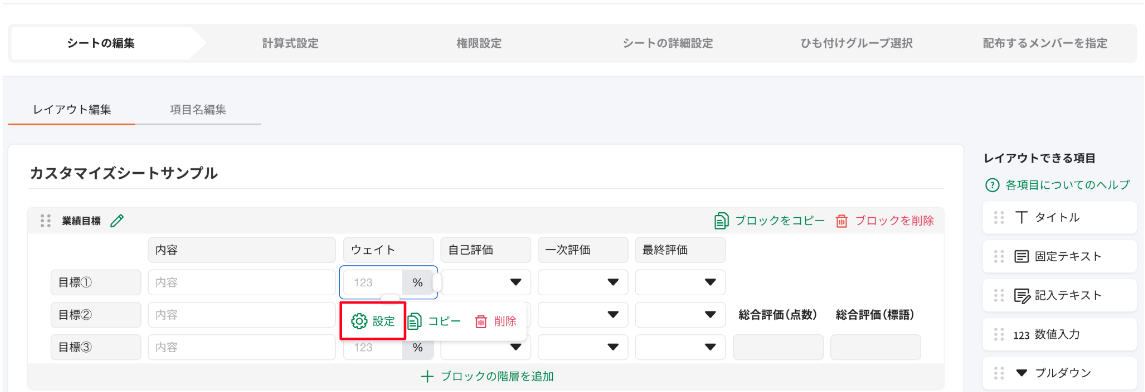The height and width of the screenshot is (392, 1145).
Task: Click the pencil icon beside 業績目標
Action: (117, 220)
